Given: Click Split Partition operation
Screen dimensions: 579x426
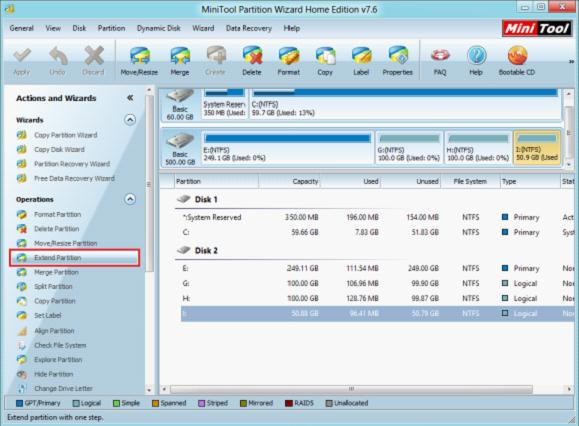Looking at the screenshot, I should 53,286.
